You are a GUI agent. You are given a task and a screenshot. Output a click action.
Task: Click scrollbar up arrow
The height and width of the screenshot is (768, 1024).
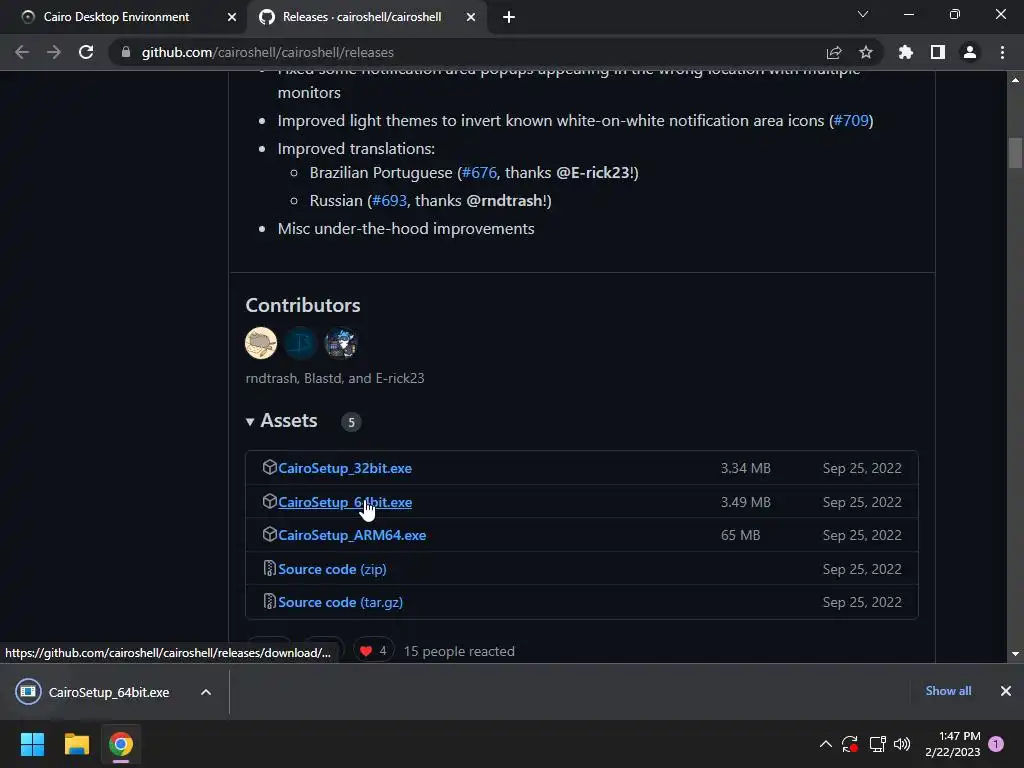point(1015,80)
